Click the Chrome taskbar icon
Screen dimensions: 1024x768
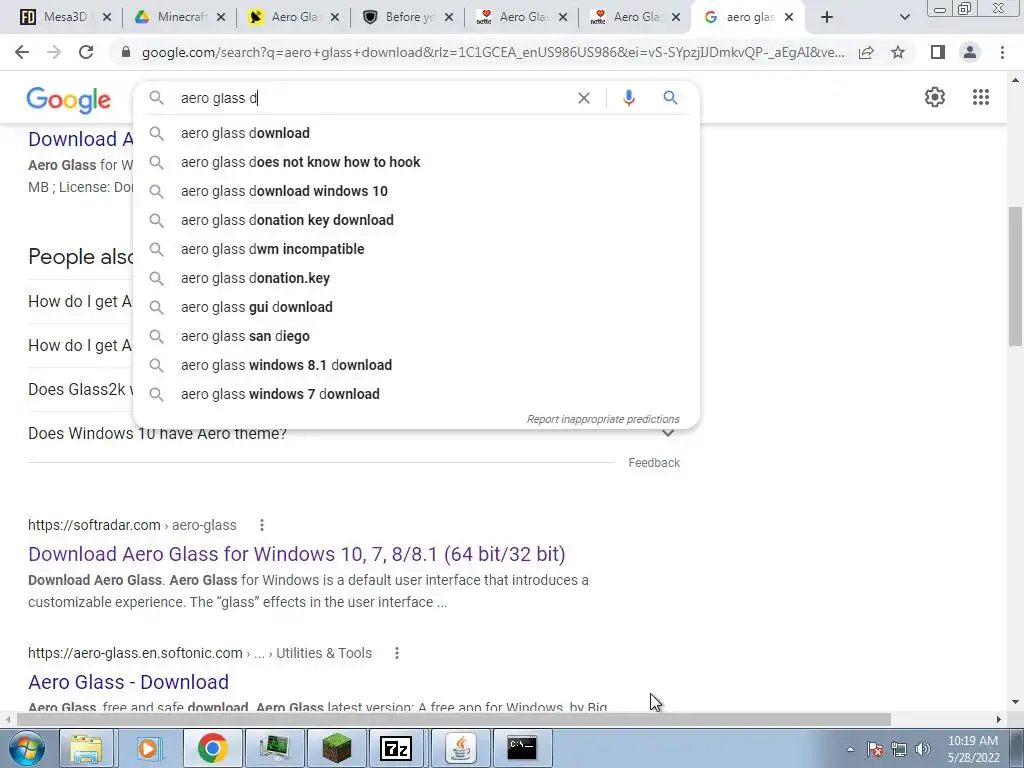point(212,748)
